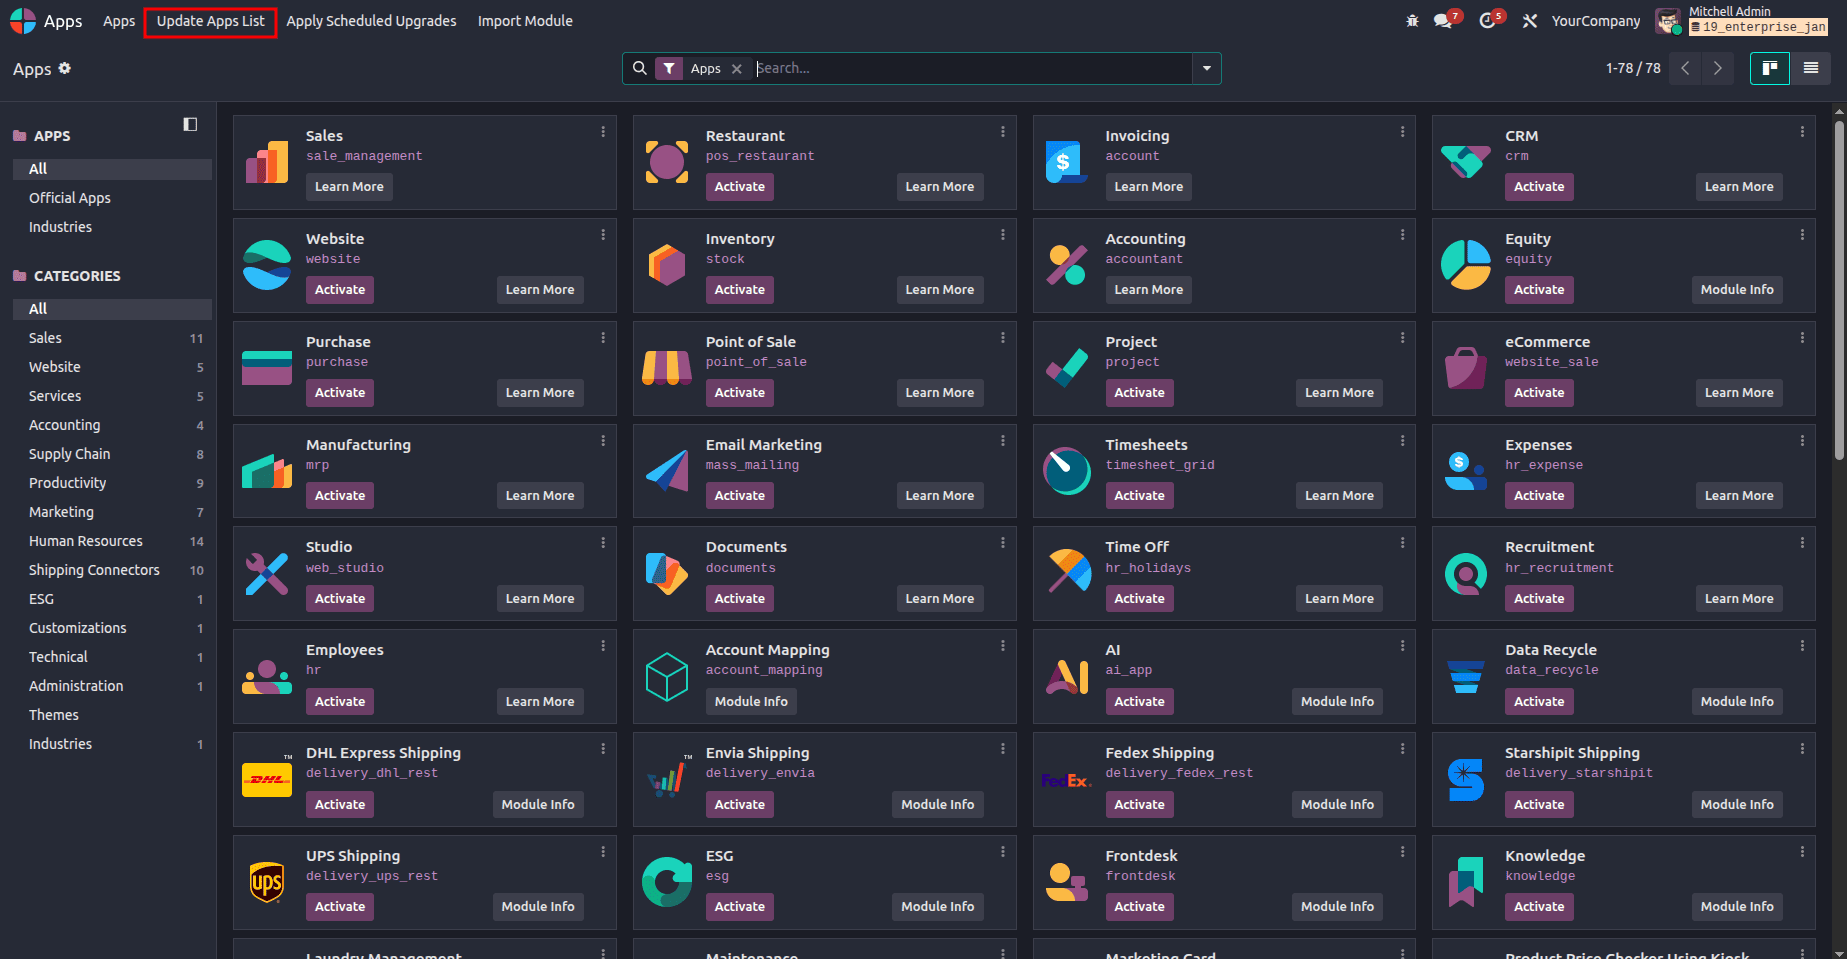Screen dimensions: 1847x959
Task: Open Discuss via the chat bubble icon
Action: pos(1444,20)
